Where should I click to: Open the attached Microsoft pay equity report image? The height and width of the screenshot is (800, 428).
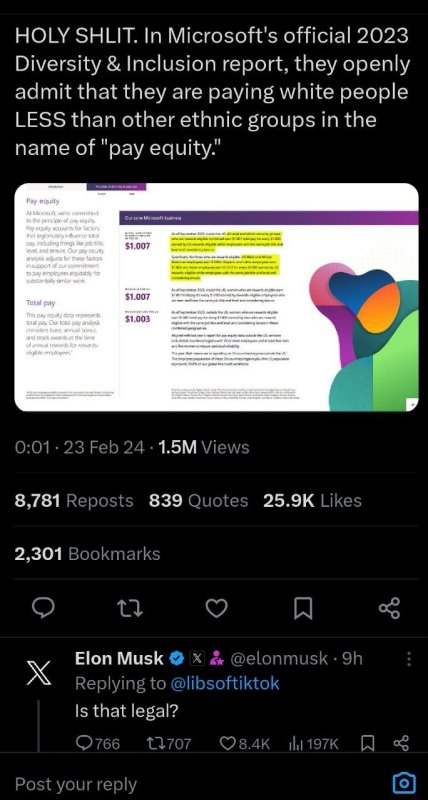[216, 297]
